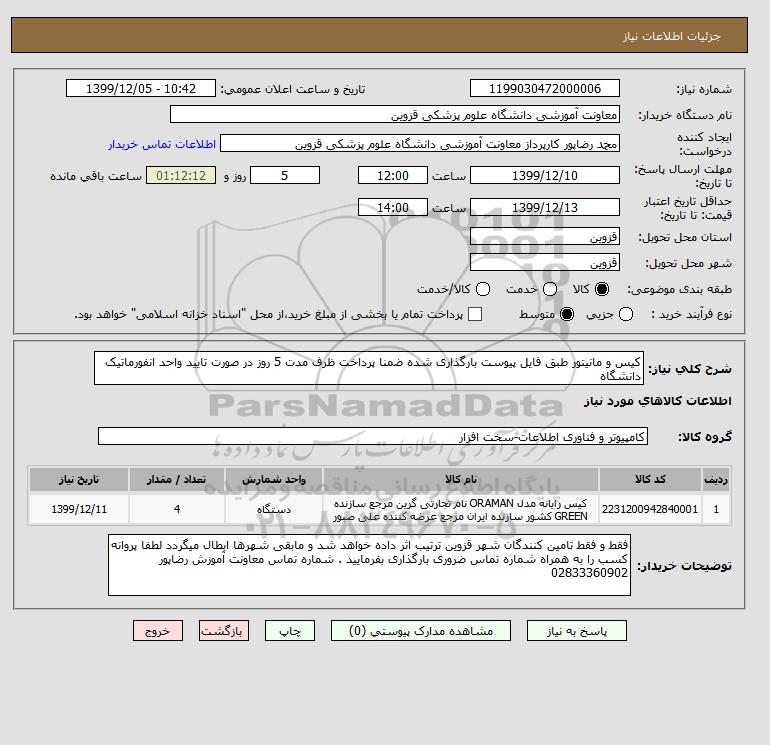The height and width of the screenshot is (745, 770).
Task: Click the تعداد / مقدار column header
Action: click(177, 479)
